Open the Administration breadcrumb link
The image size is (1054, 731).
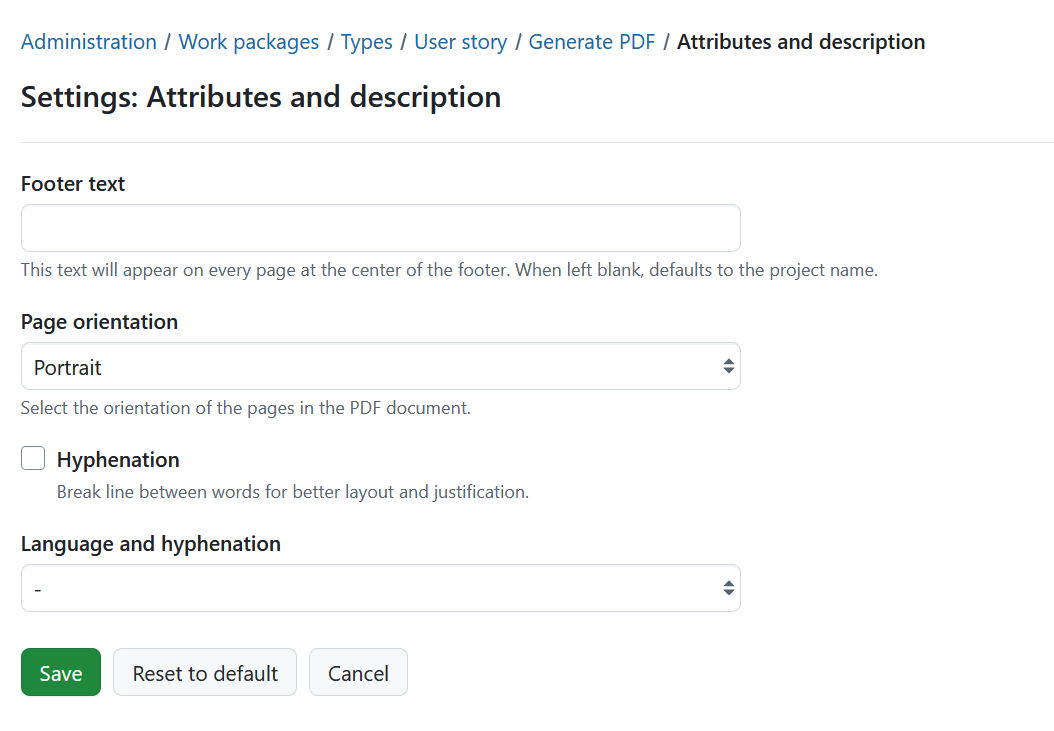click(89, 42)
